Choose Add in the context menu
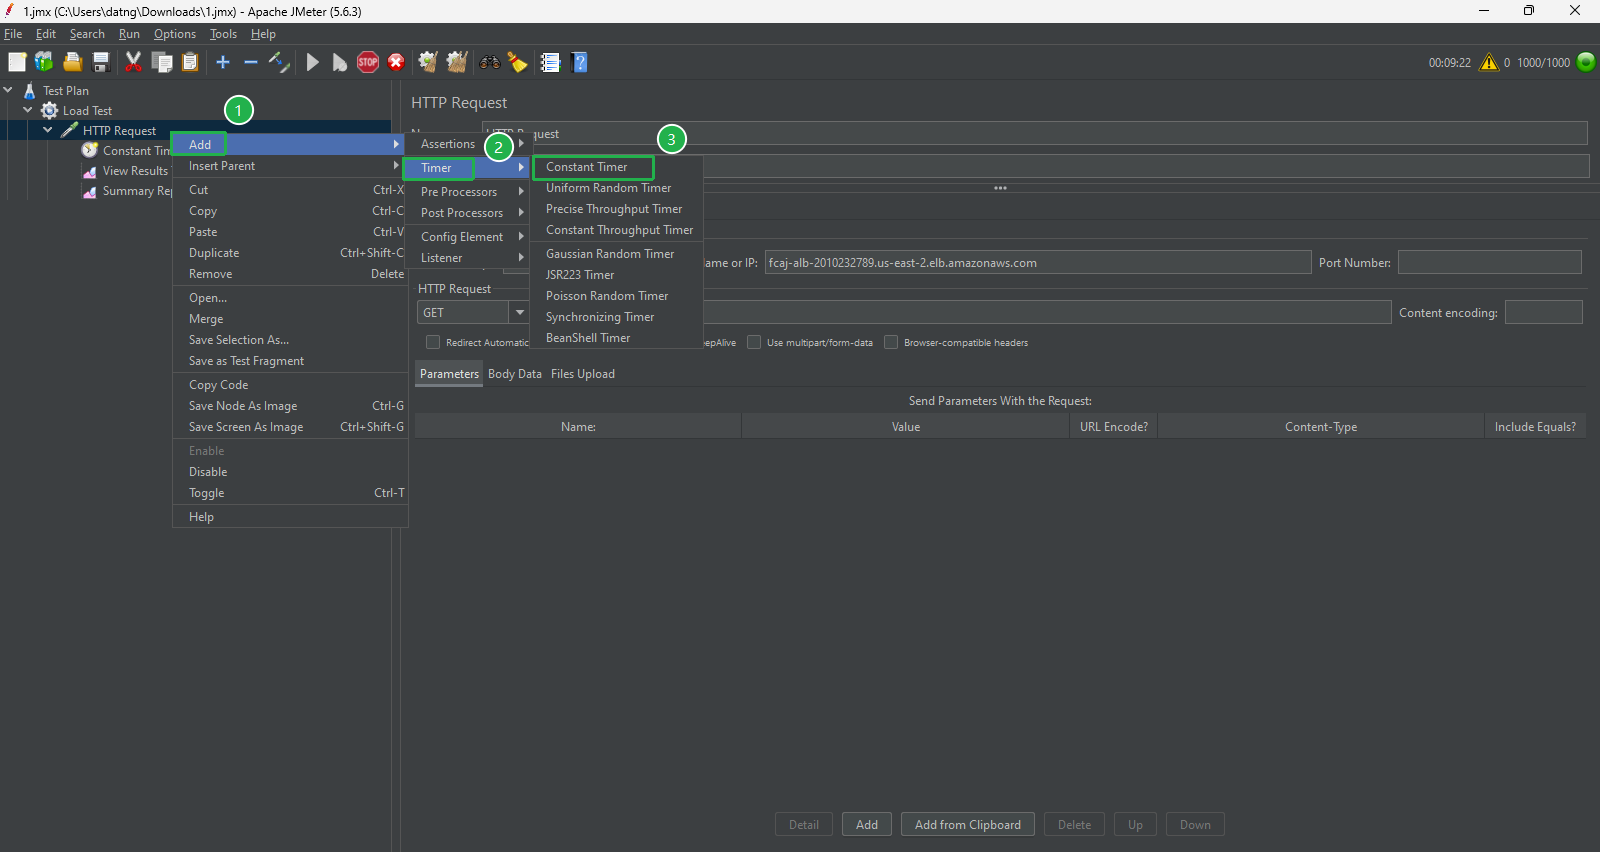The image size is (1600, 852). point(289,144)
